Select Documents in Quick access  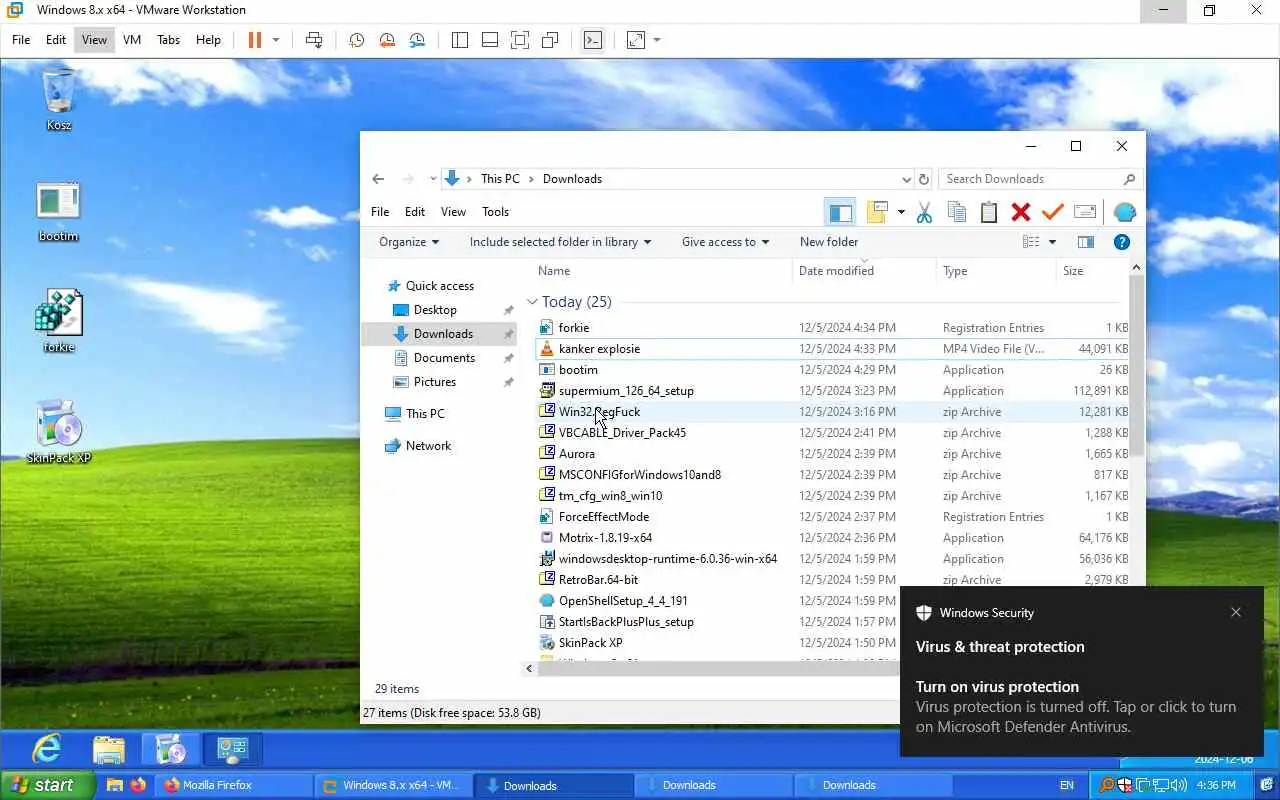444,358
